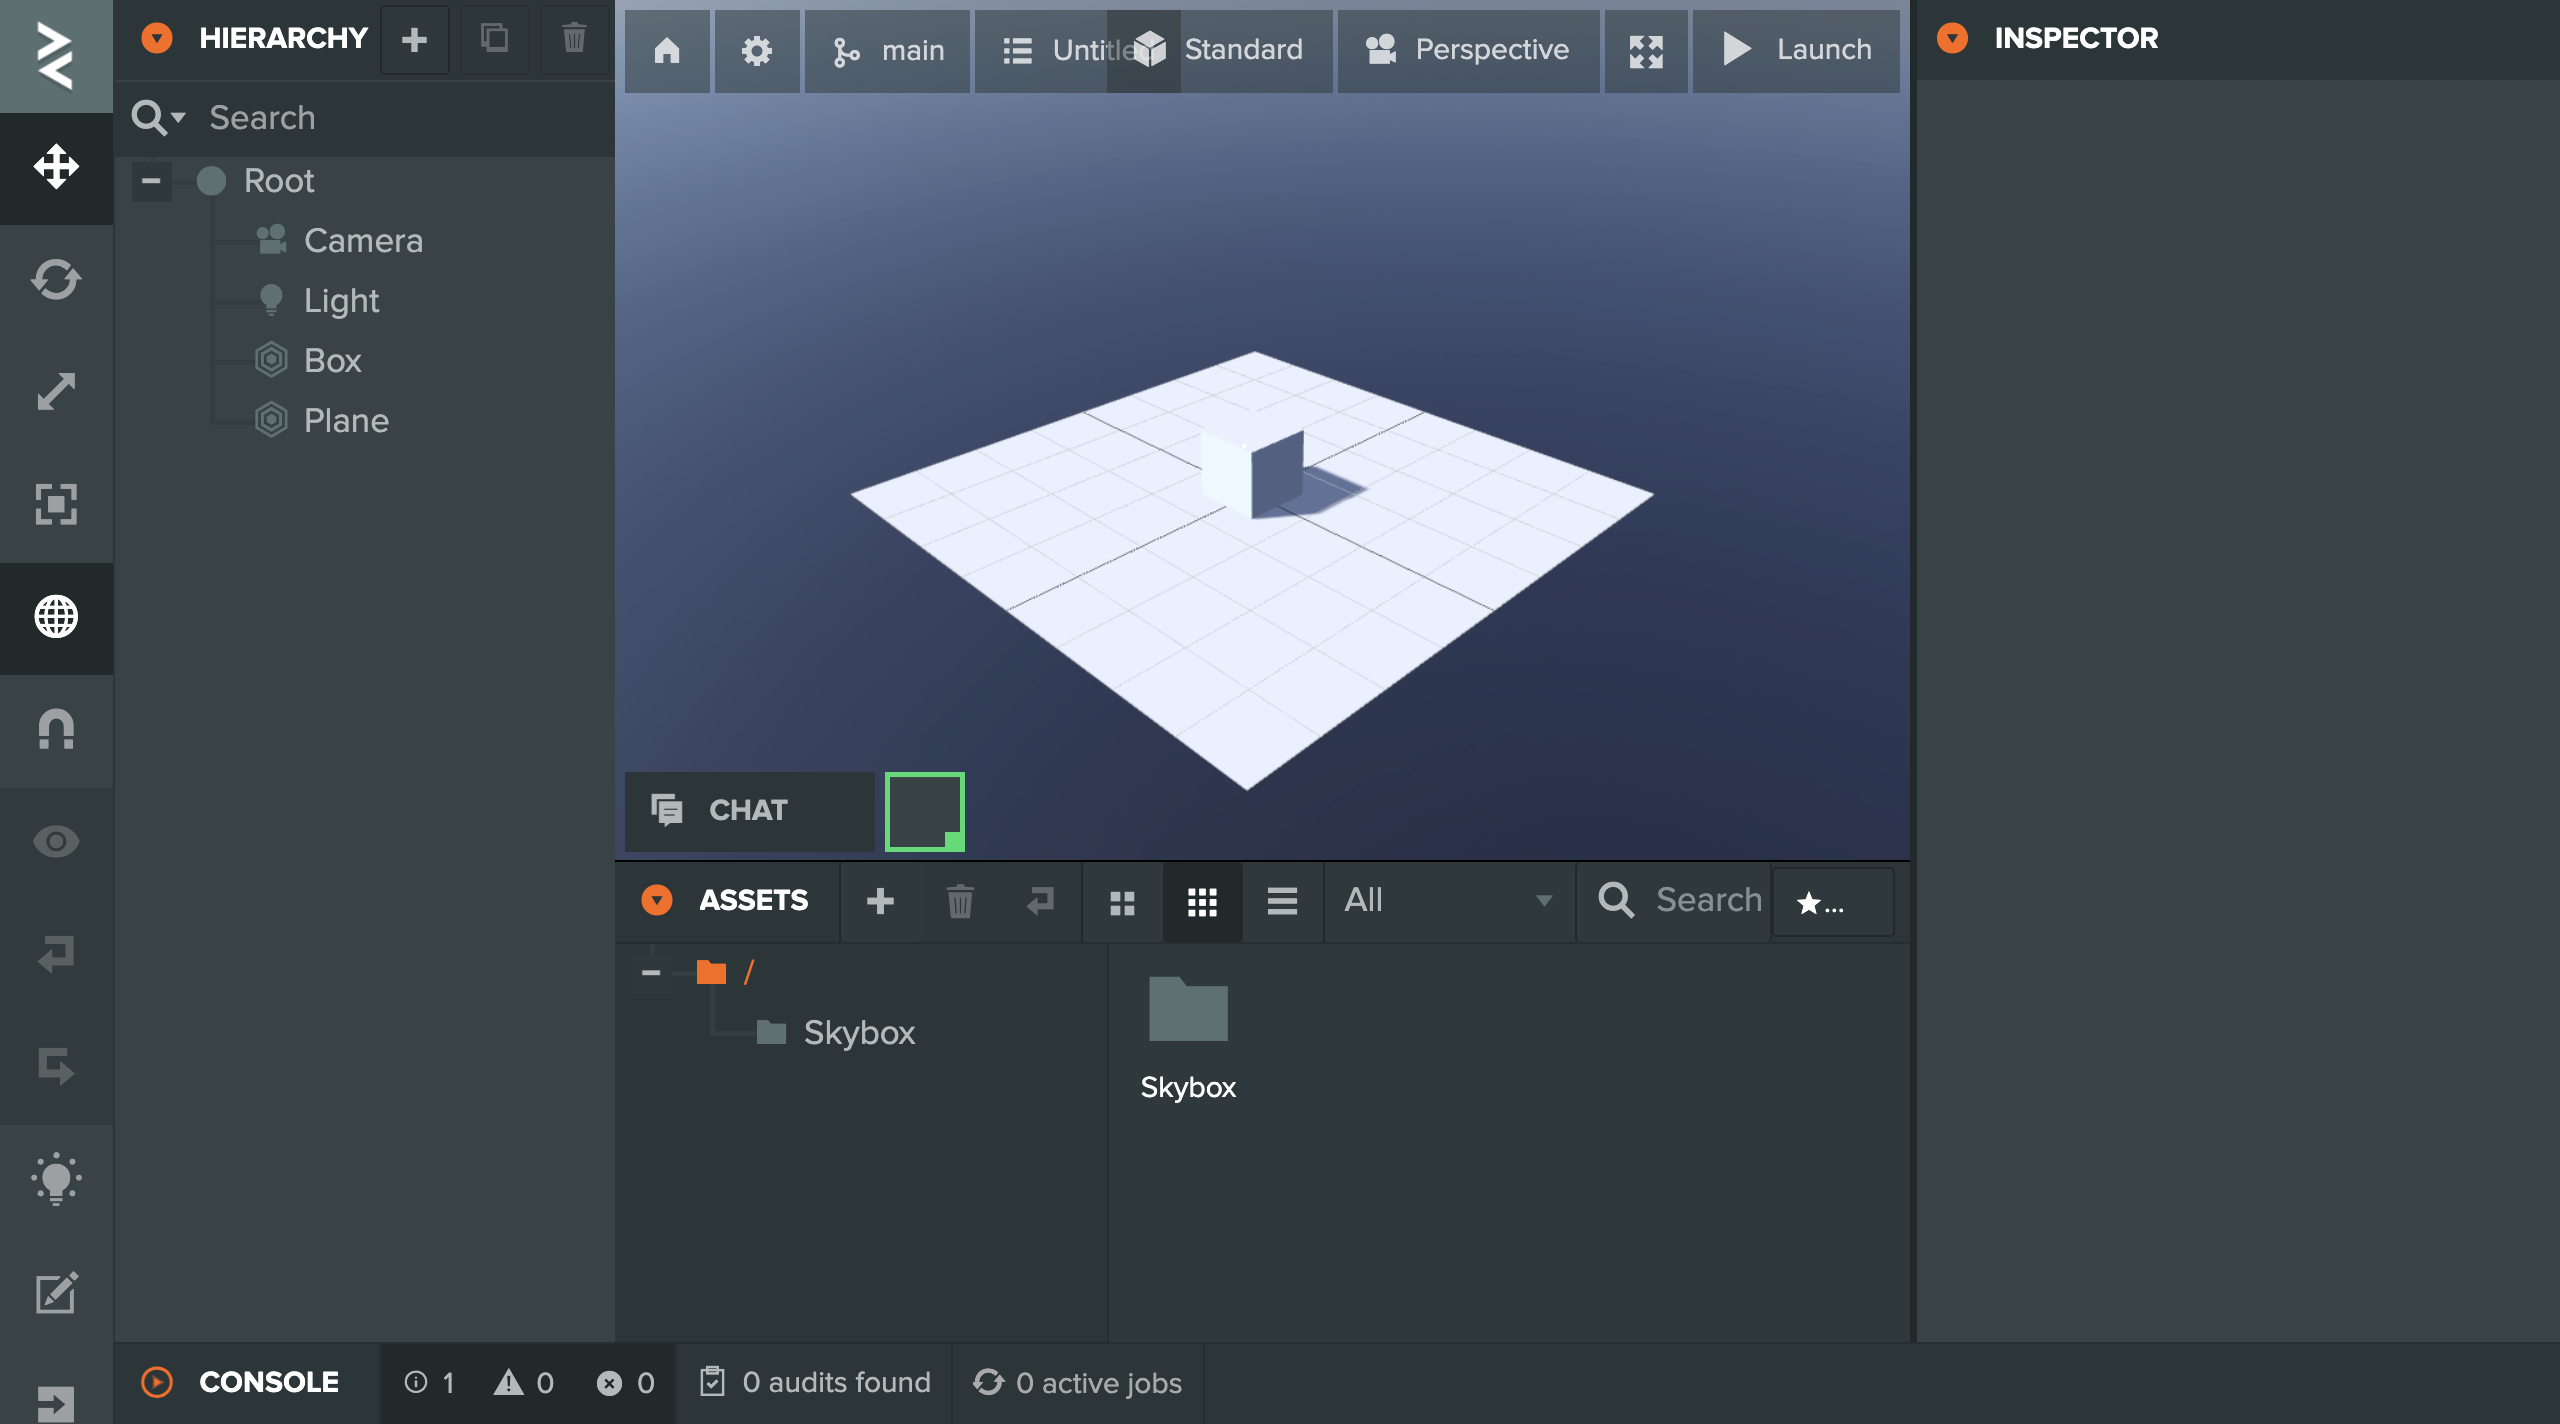The height and width of the screenshot is (1424, 2560).
Task: Click the Home icon in toolbar
Action: [667, 50]
